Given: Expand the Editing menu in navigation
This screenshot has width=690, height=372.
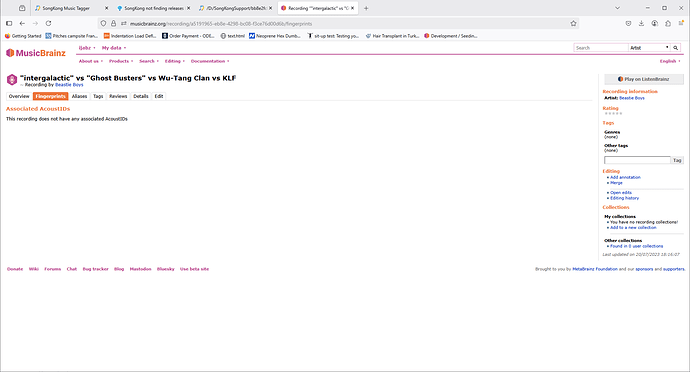Looking at the screenshot, I should coord(175,61).
